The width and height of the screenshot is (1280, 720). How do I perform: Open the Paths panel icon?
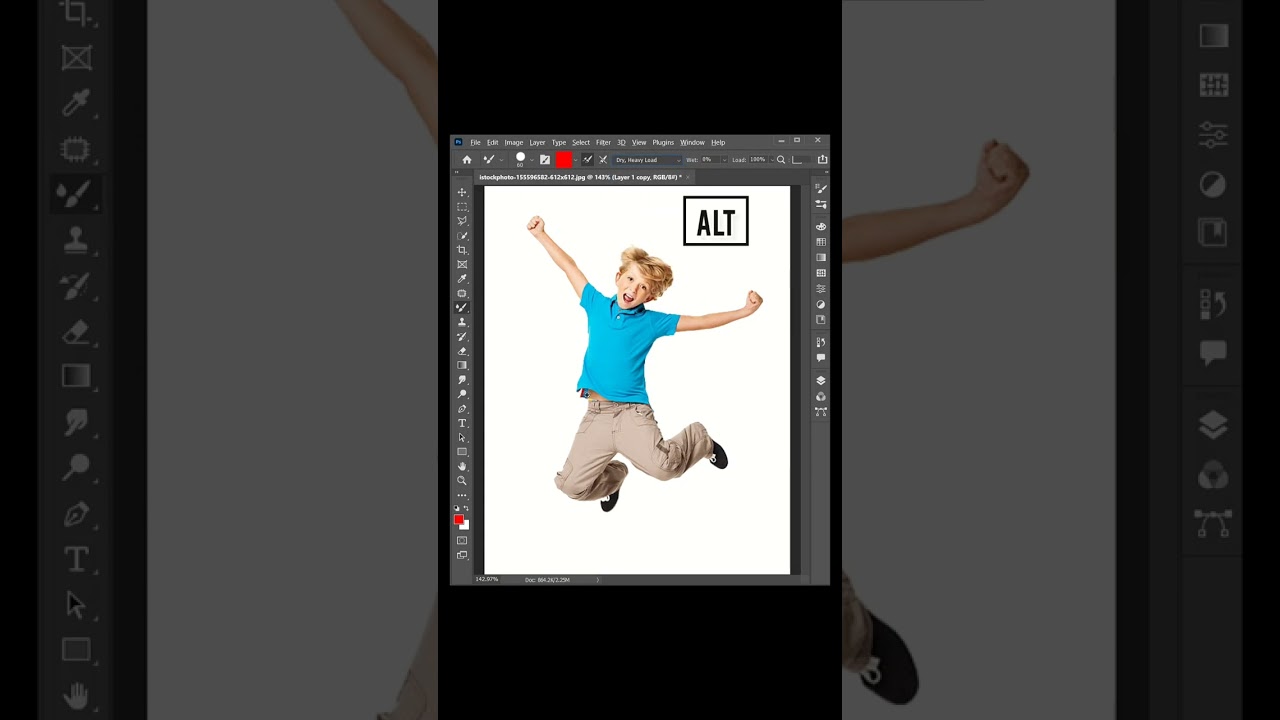821,411
